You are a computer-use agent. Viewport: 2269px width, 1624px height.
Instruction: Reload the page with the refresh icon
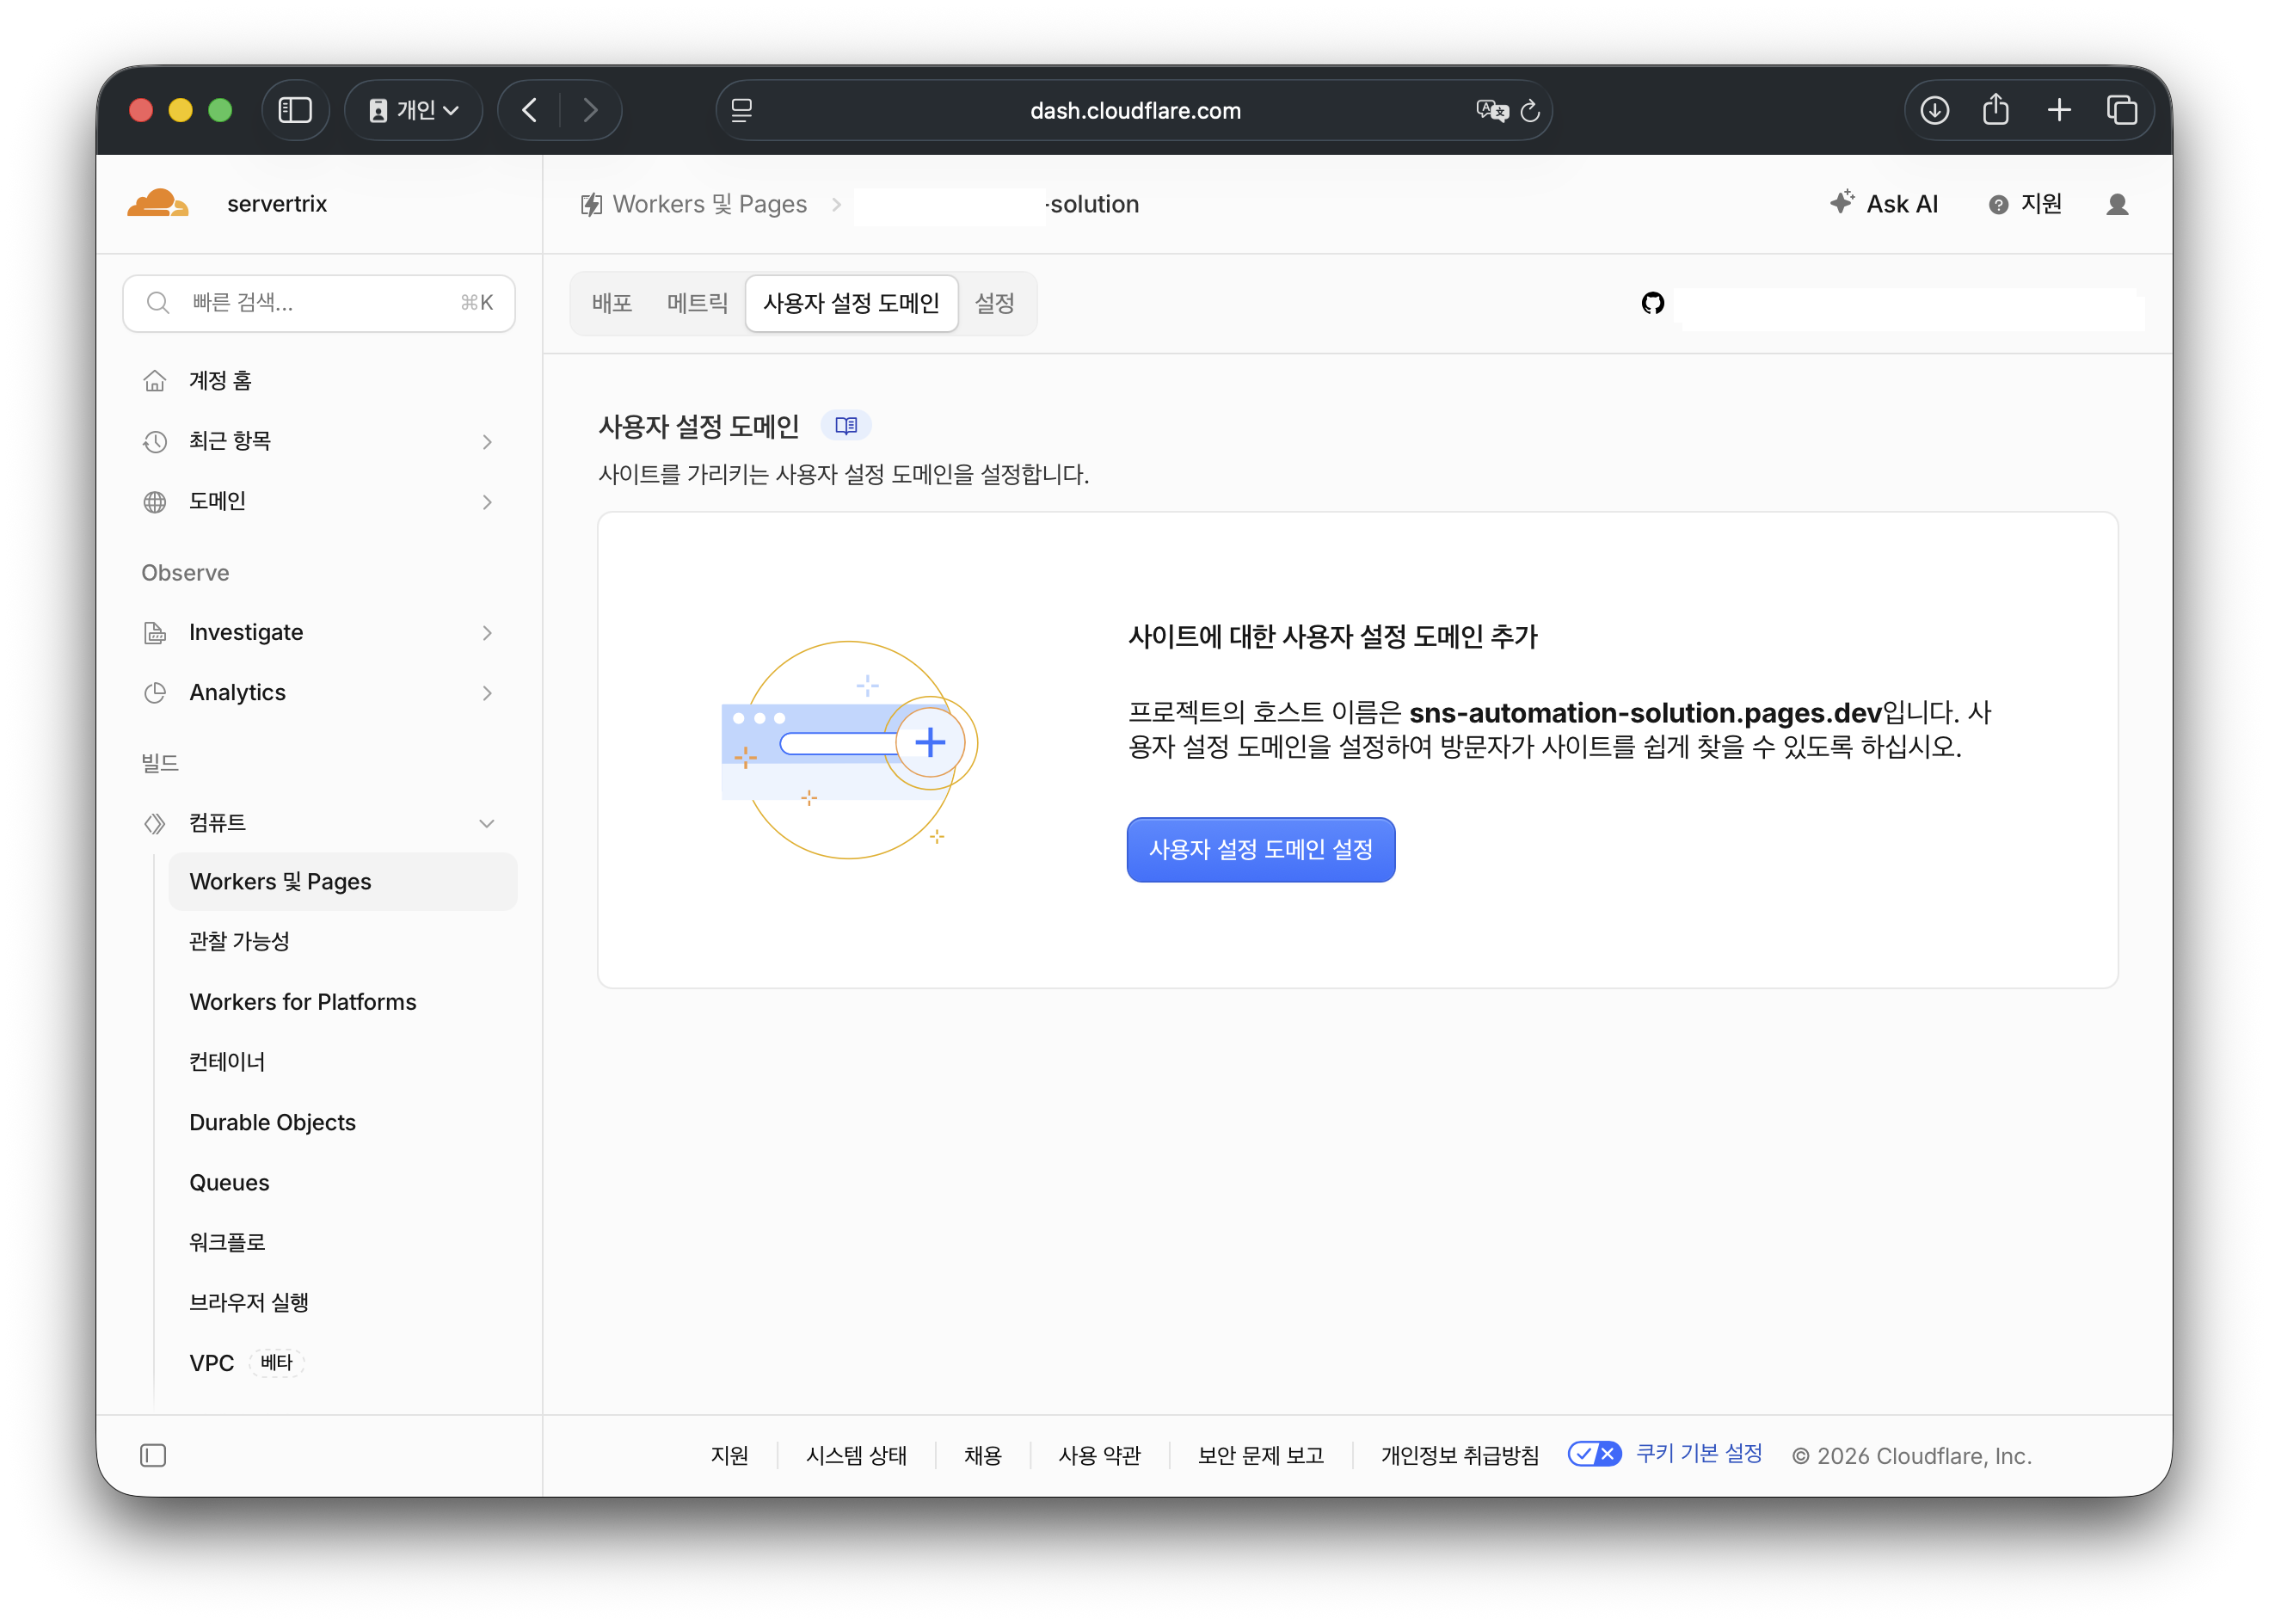pyautogui.click(x=1530, y=110)
